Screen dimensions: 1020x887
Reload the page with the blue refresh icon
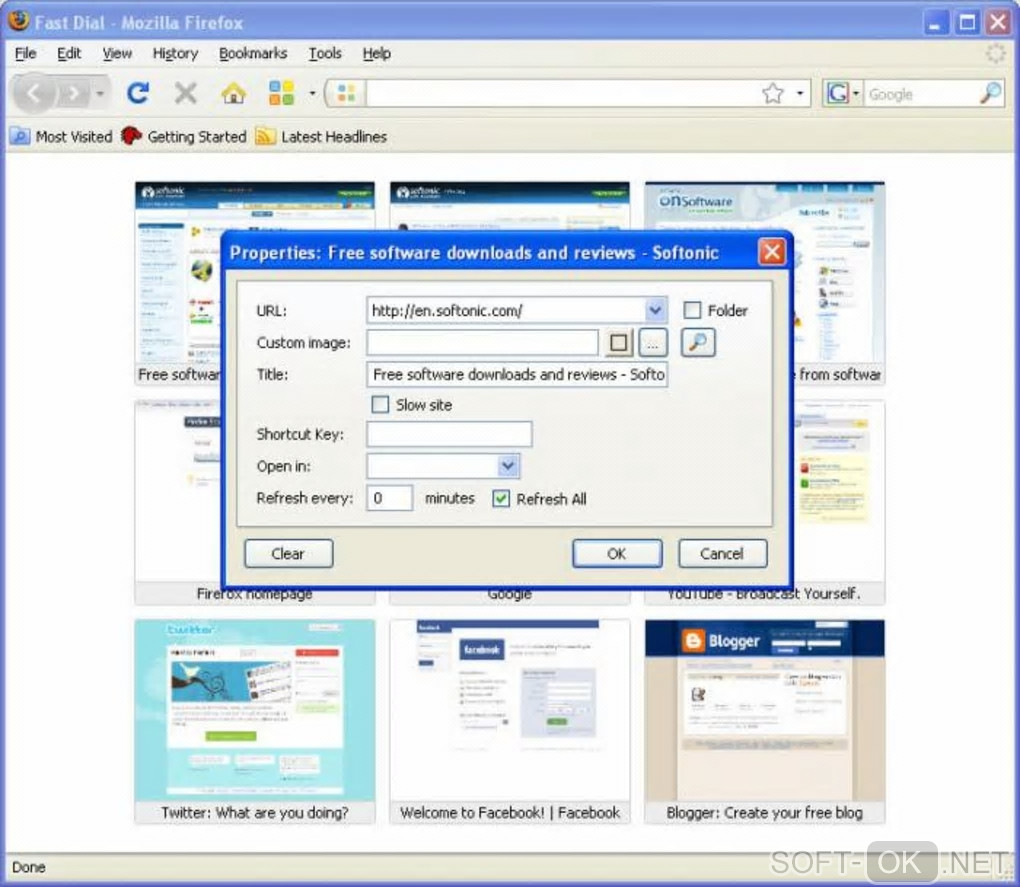(x=138, y=93)
